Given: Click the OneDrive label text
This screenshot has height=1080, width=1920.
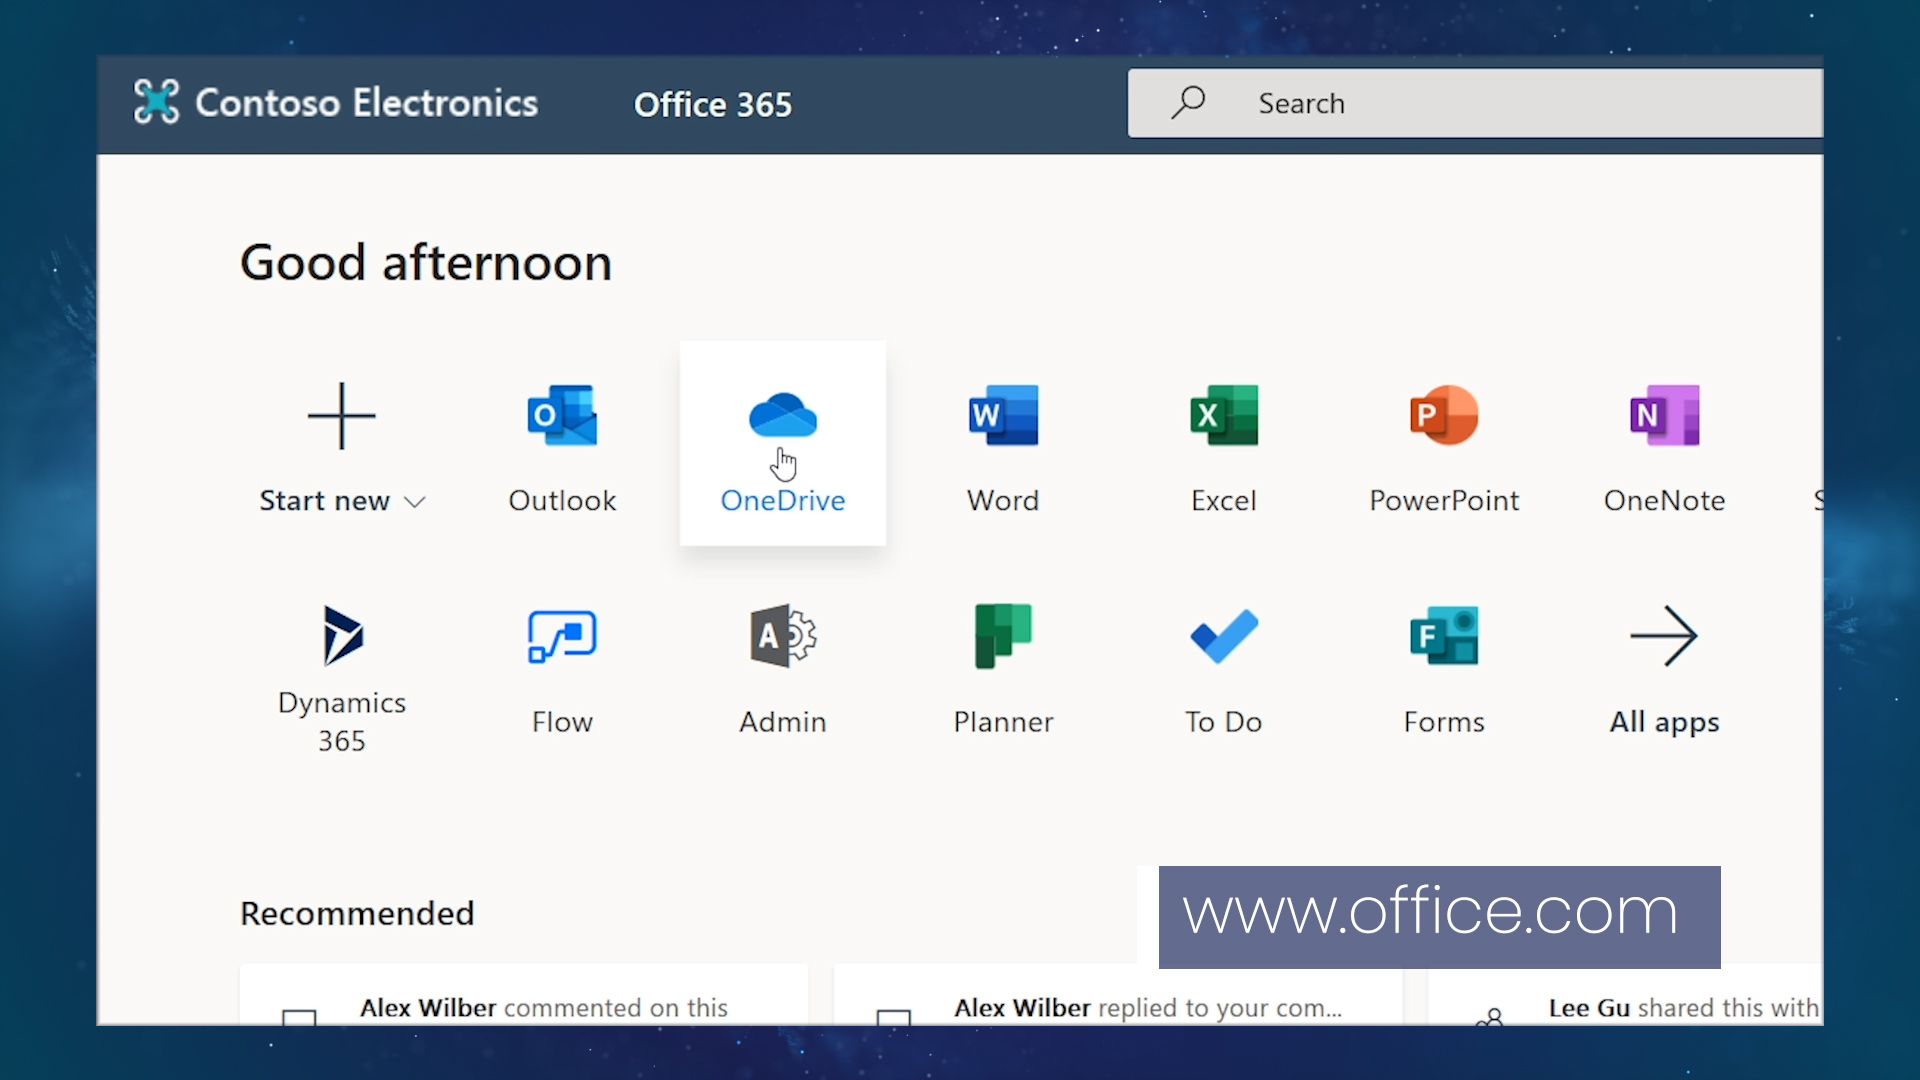Looking at the screenshot, I should pos(783,500).
